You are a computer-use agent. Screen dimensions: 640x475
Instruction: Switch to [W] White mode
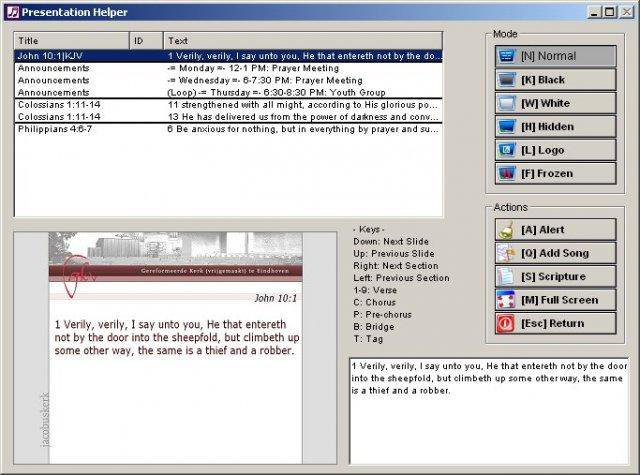(x=556, y=103)
